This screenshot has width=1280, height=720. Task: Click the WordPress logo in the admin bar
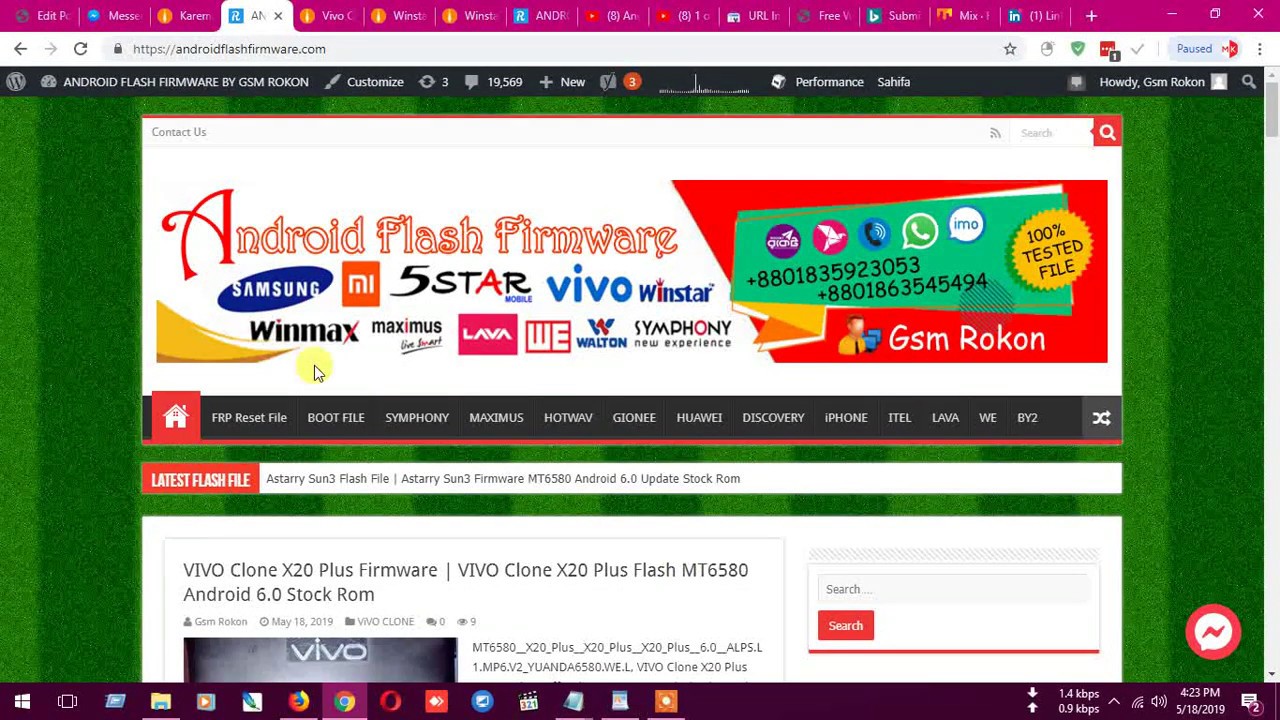[x=16, y=82]
